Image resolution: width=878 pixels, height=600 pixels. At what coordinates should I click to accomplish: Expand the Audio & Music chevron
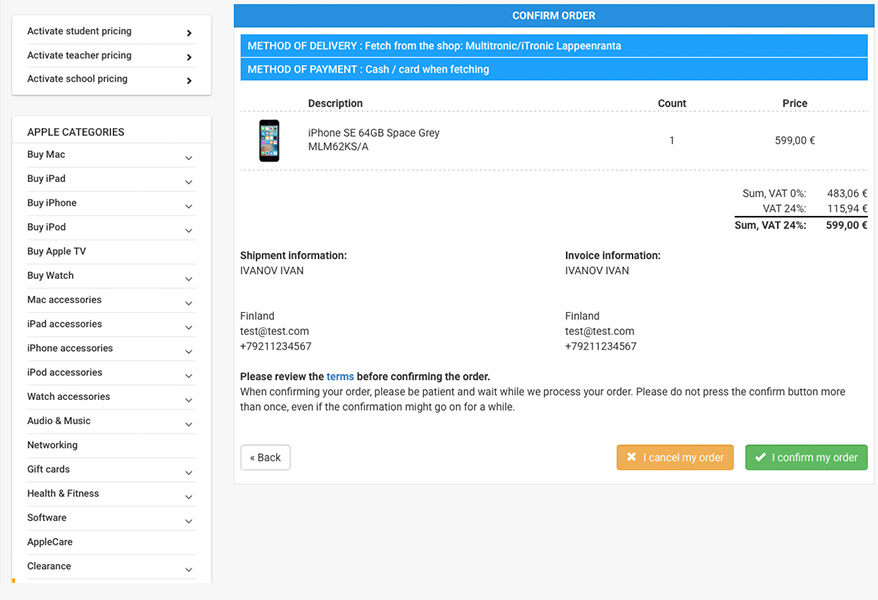click(x=189, y=424)
